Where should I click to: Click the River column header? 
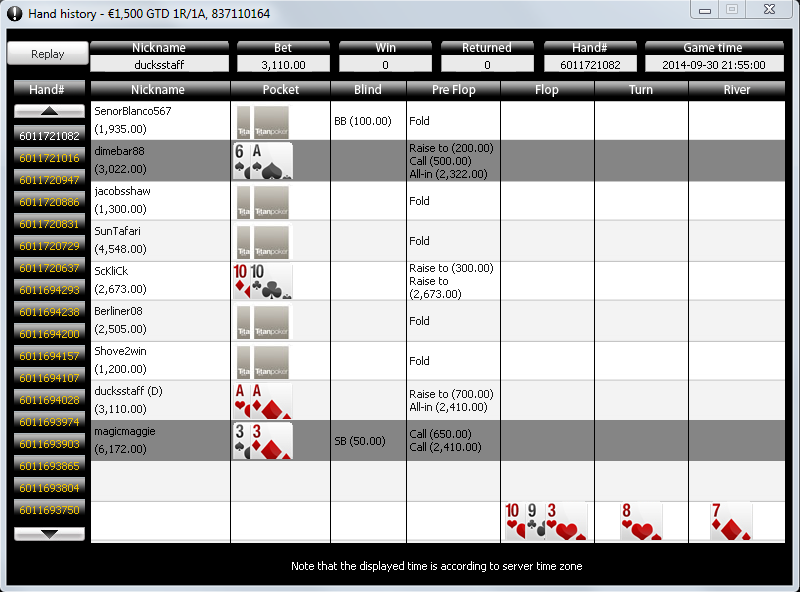[737, 89]
